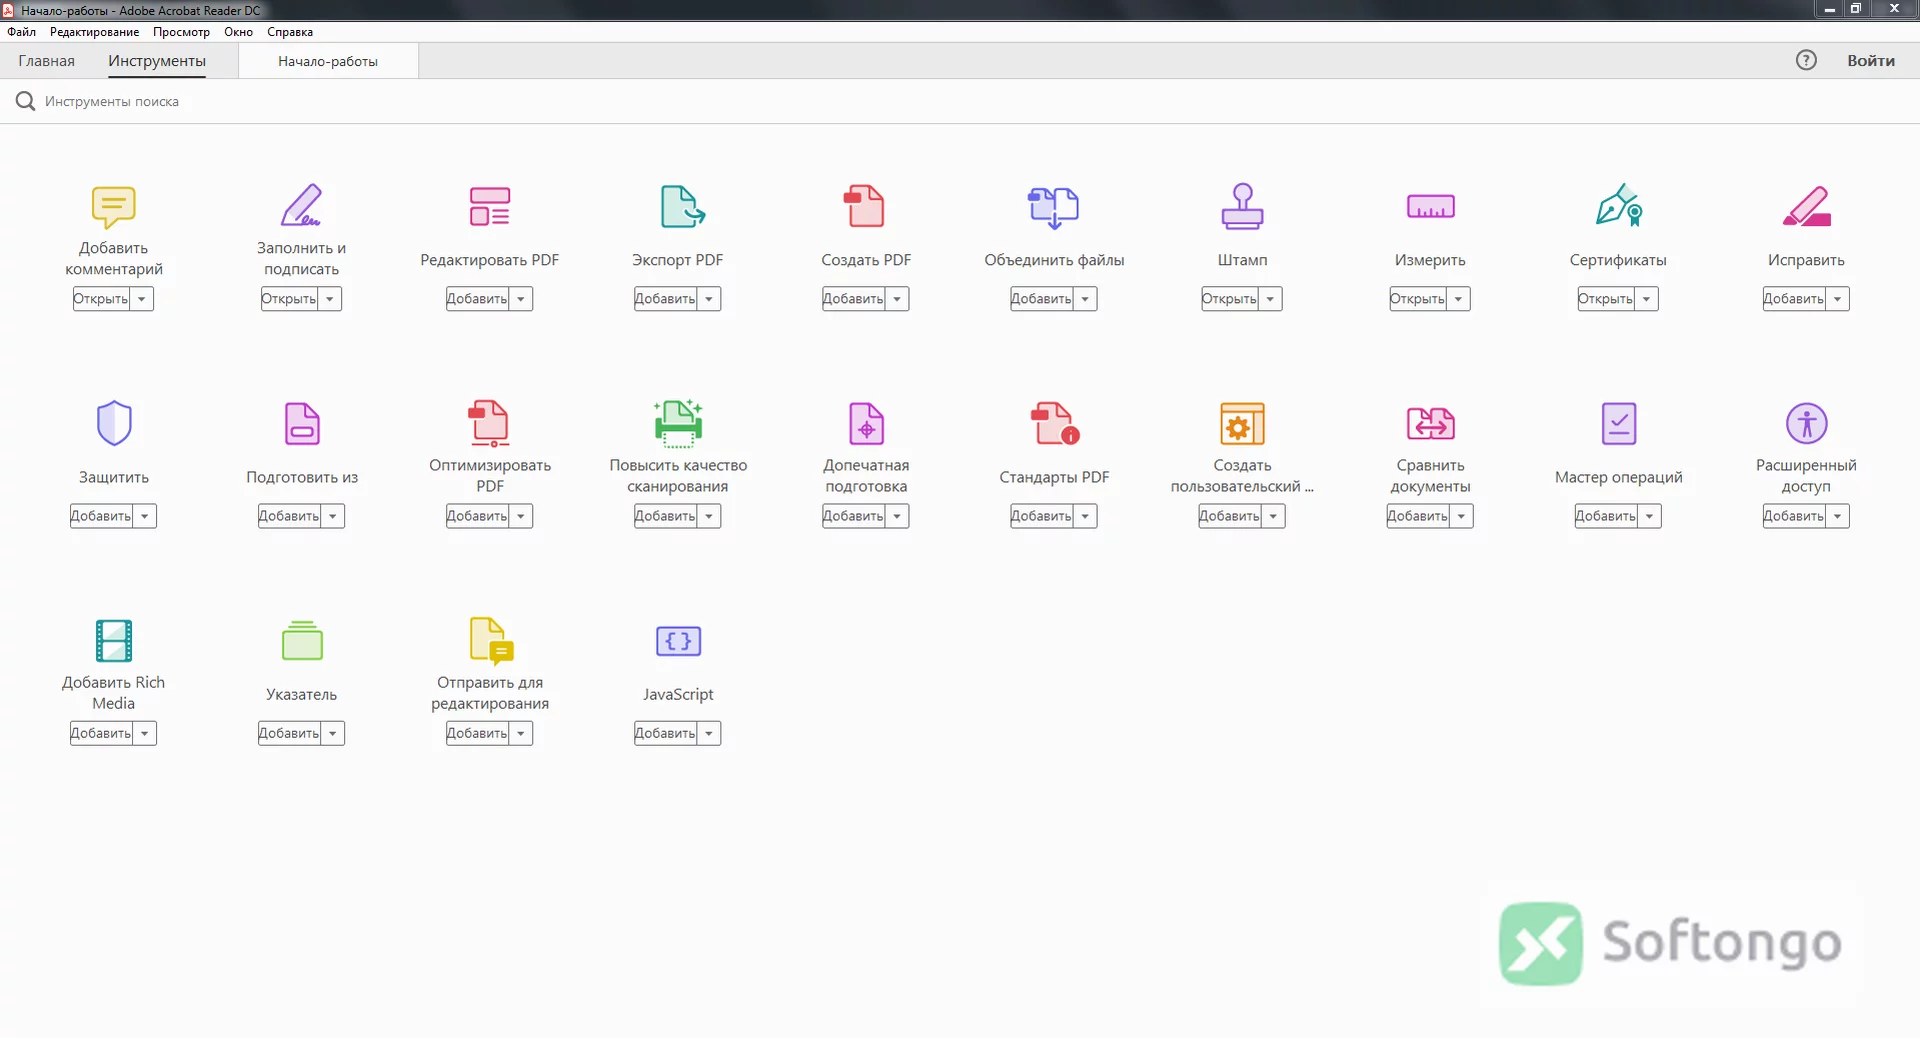Open the JavaScript braces icon
Image resolution: width=1920 pixels, height=1038 pixels.
point(678,640)
